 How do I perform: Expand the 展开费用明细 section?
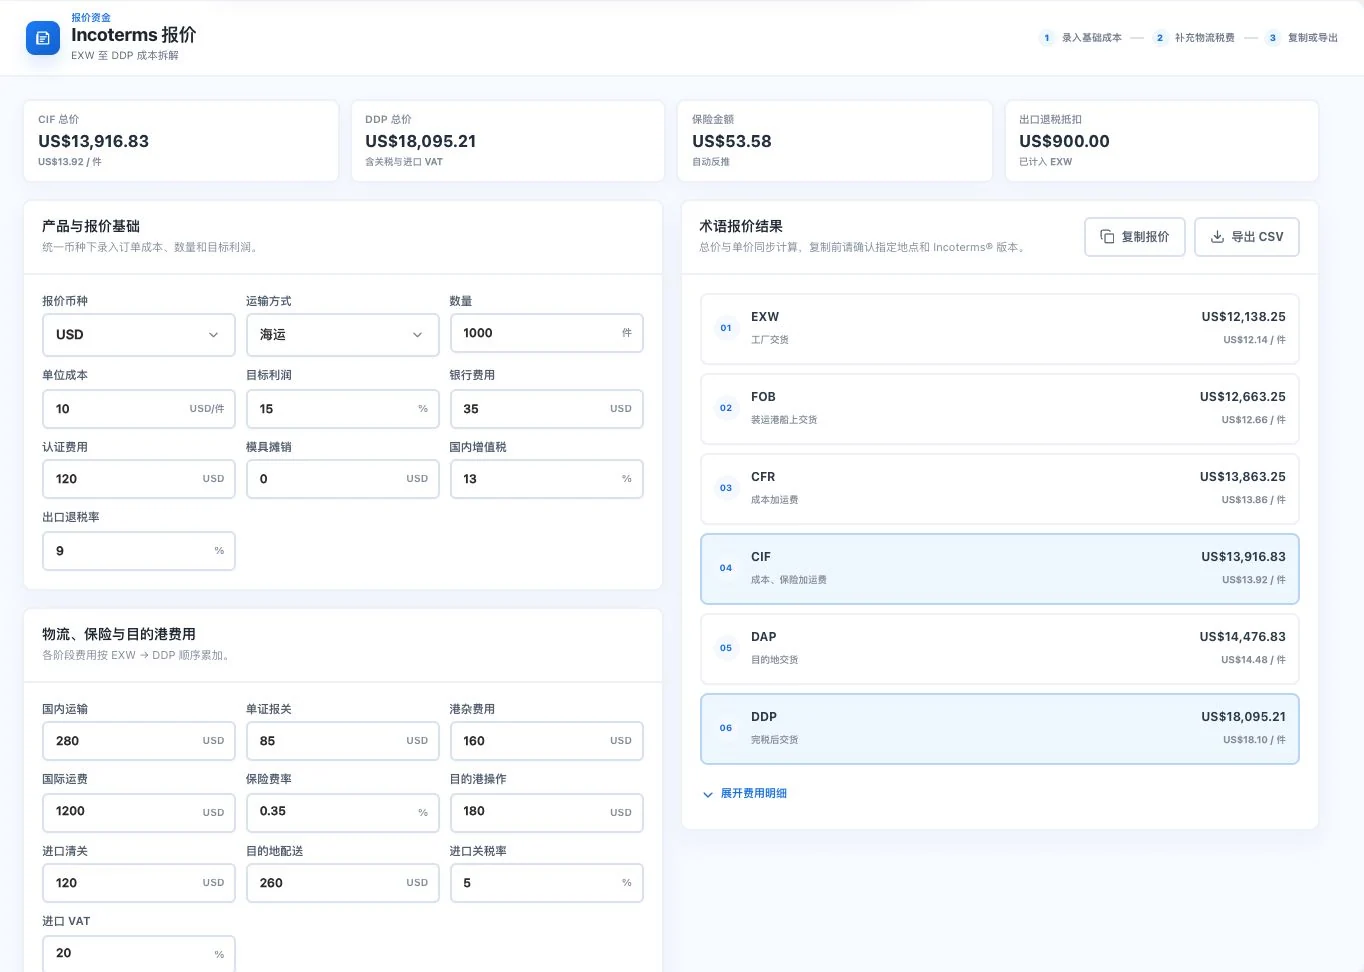pos(744,794)
